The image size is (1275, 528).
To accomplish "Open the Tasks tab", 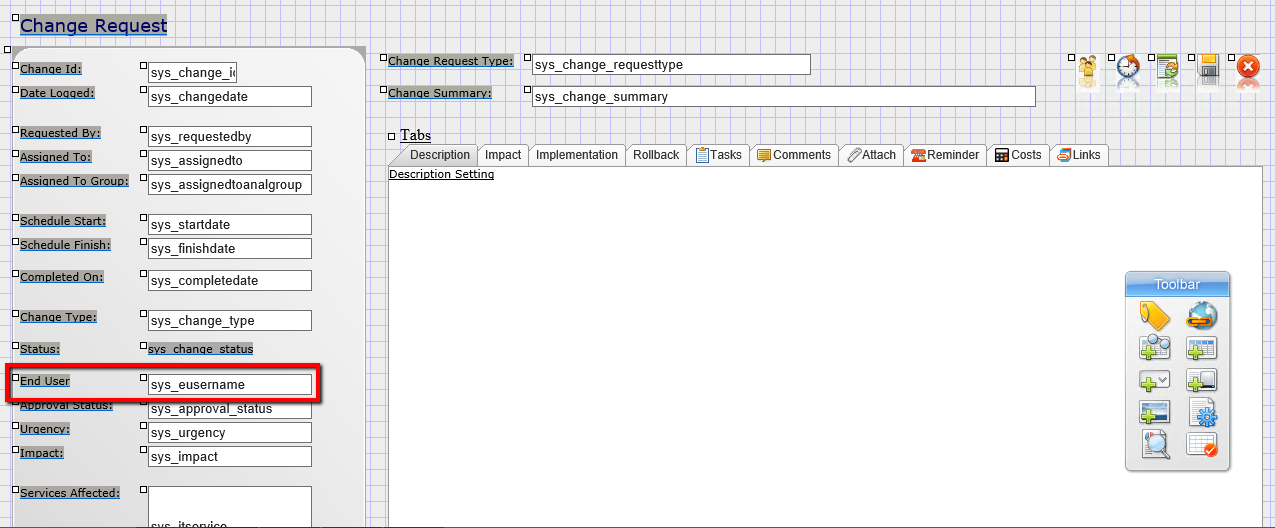I will point(718,155).
